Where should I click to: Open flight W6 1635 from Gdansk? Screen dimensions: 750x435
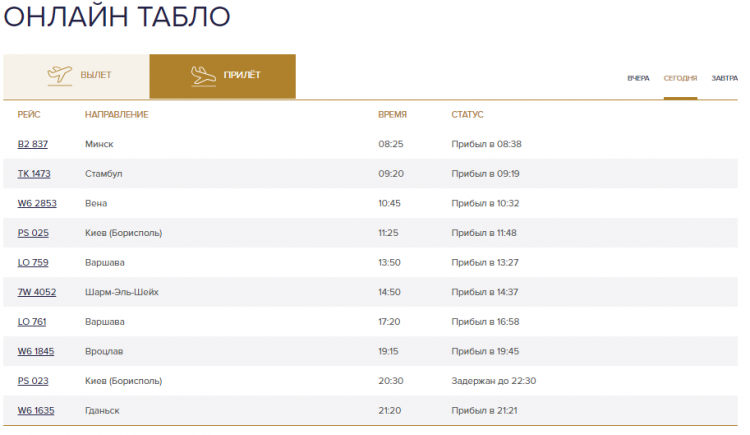(x=36, y=411)
